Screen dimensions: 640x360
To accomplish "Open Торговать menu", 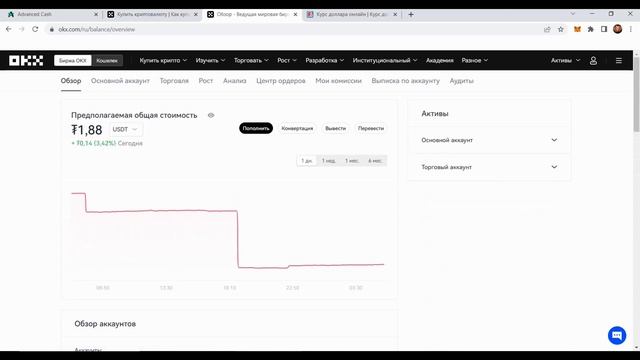I will (251, 60).
